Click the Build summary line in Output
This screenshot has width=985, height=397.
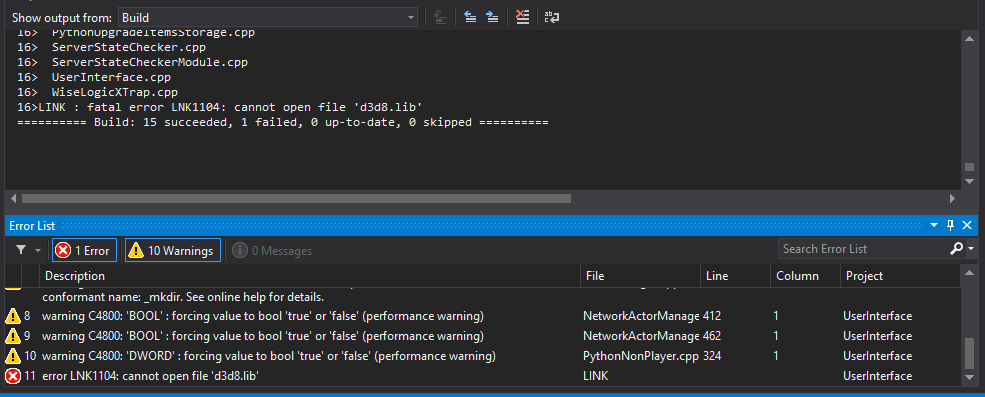[283, 122]
